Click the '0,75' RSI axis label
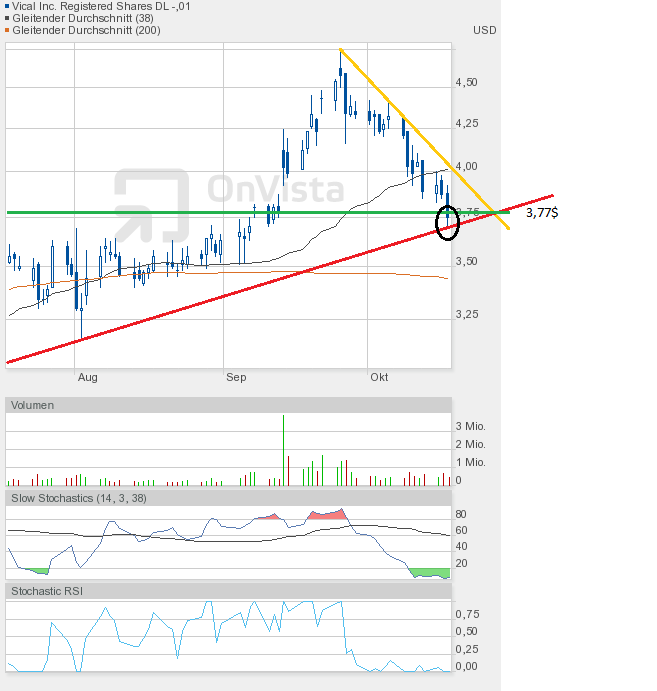The height and width of the screenshot is (691, 657). click(x=467, y=614)
